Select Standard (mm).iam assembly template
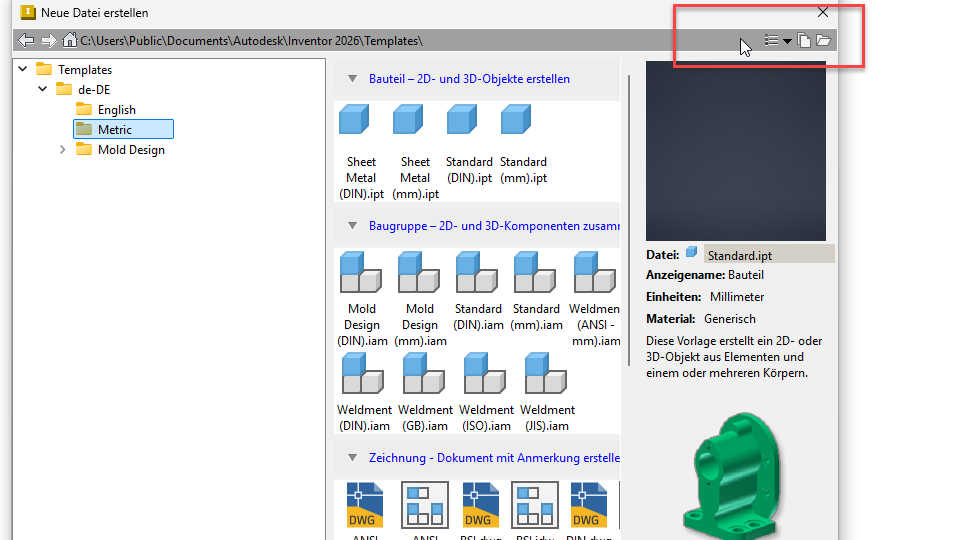This screenshot has width=960, height=540. [x=536, y=291]
